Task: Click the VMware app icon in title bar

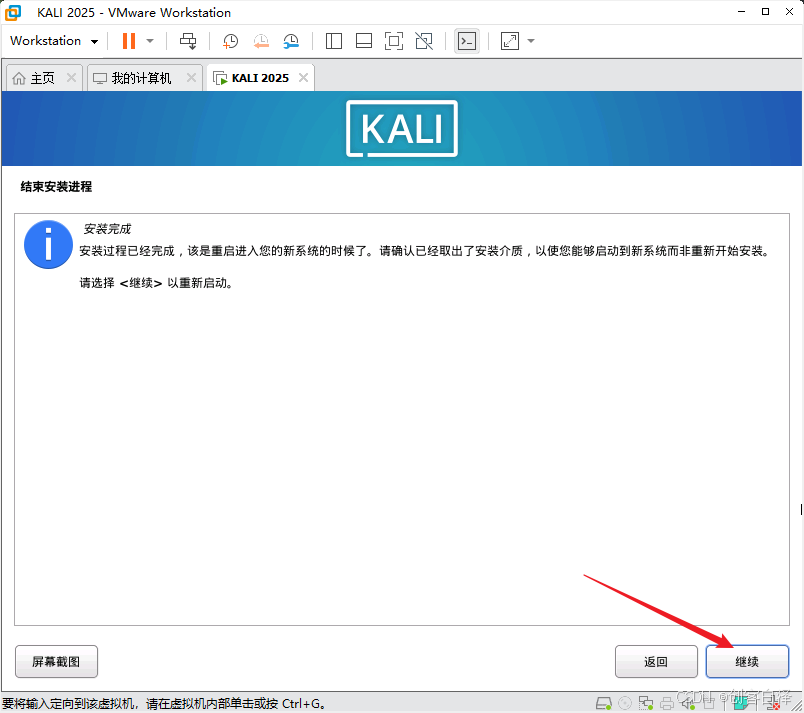Action: click(x=13, y=13)
